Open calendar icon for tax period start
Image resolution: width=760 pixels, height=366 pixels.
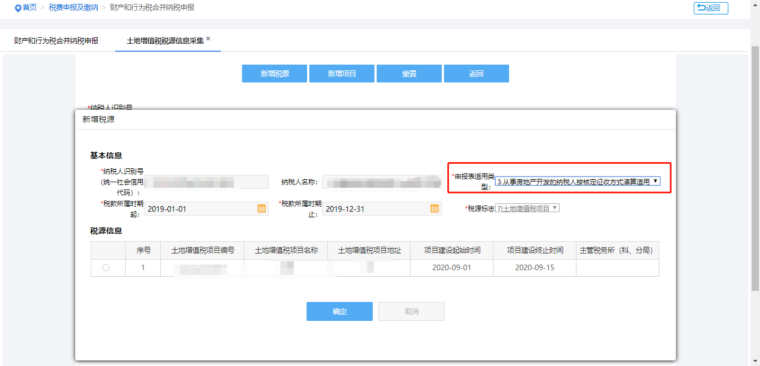pyautogui.click(x=261, y=209)
